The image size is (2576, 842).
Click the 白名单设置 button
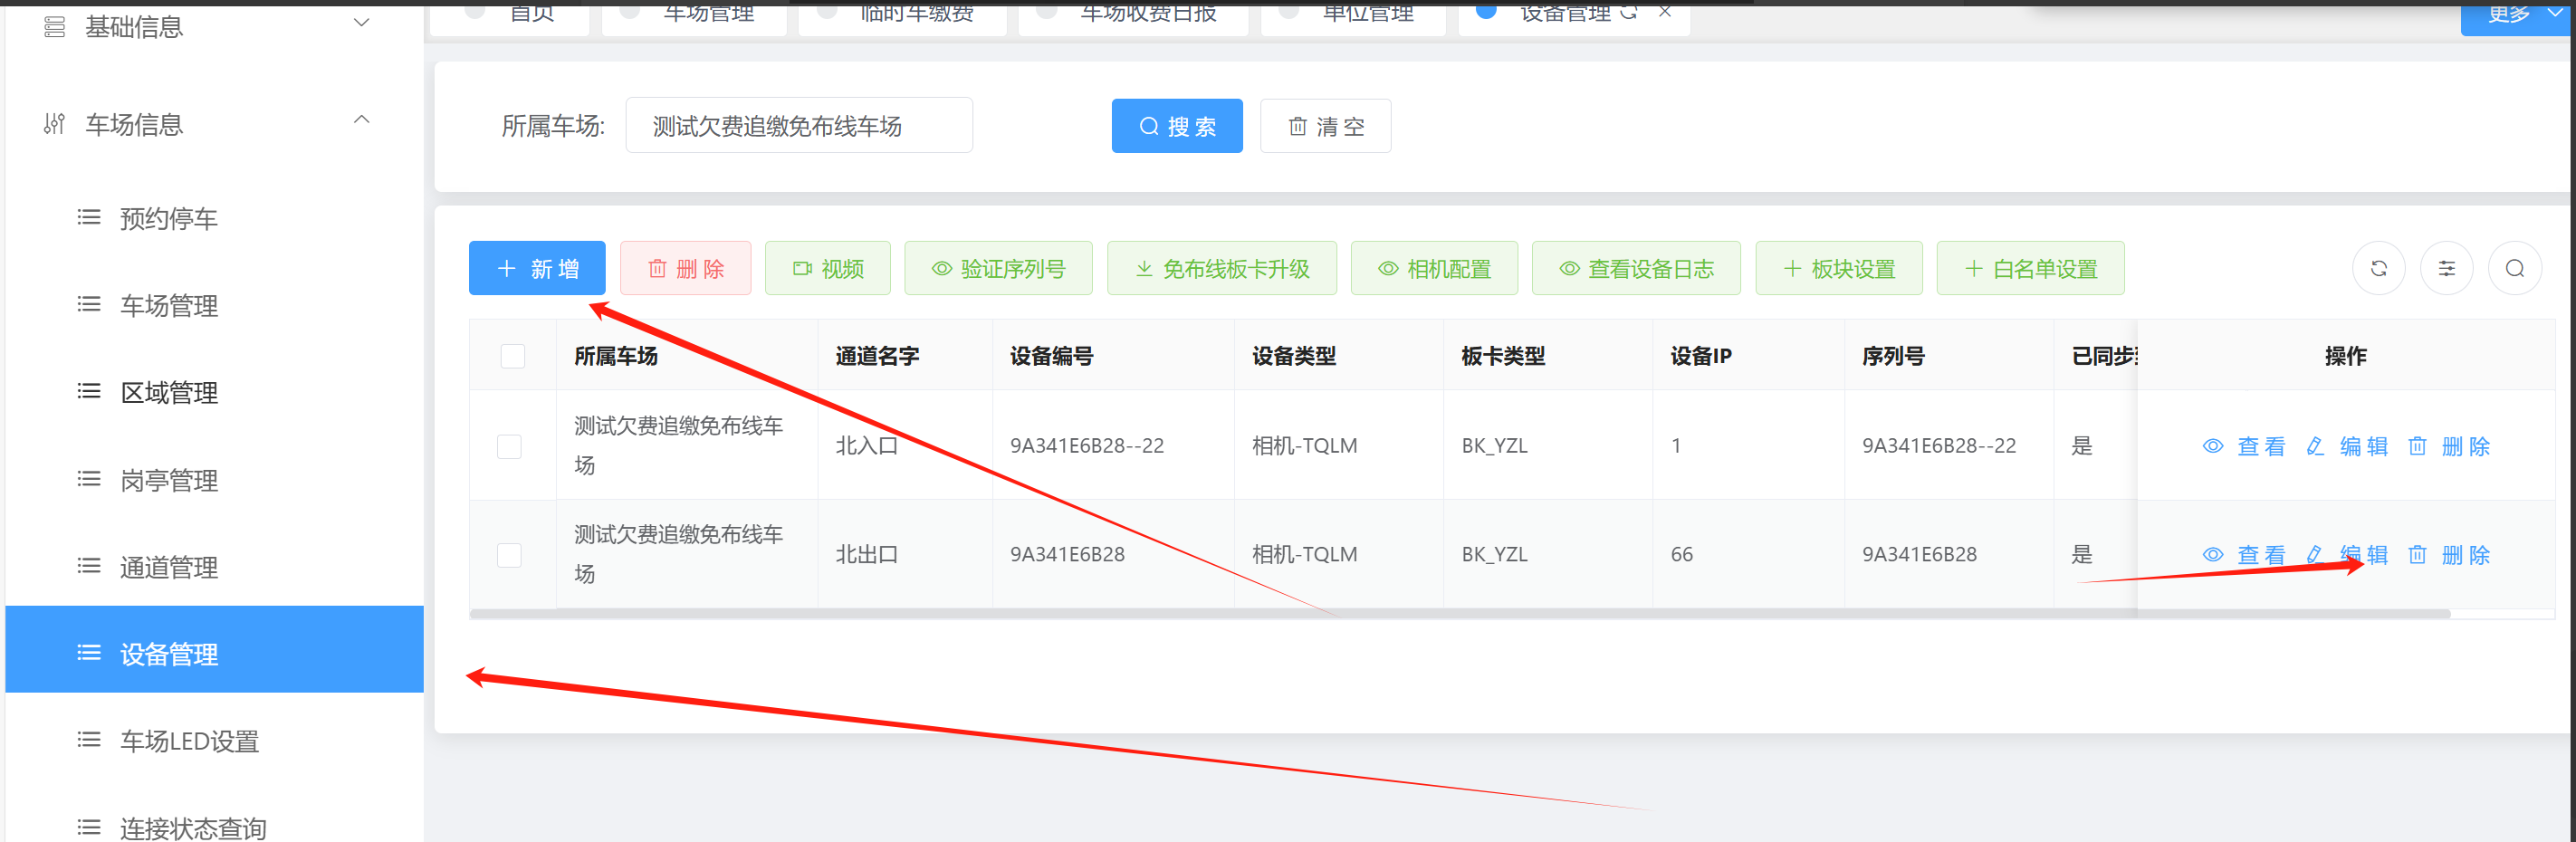[x=2030, y=268]
